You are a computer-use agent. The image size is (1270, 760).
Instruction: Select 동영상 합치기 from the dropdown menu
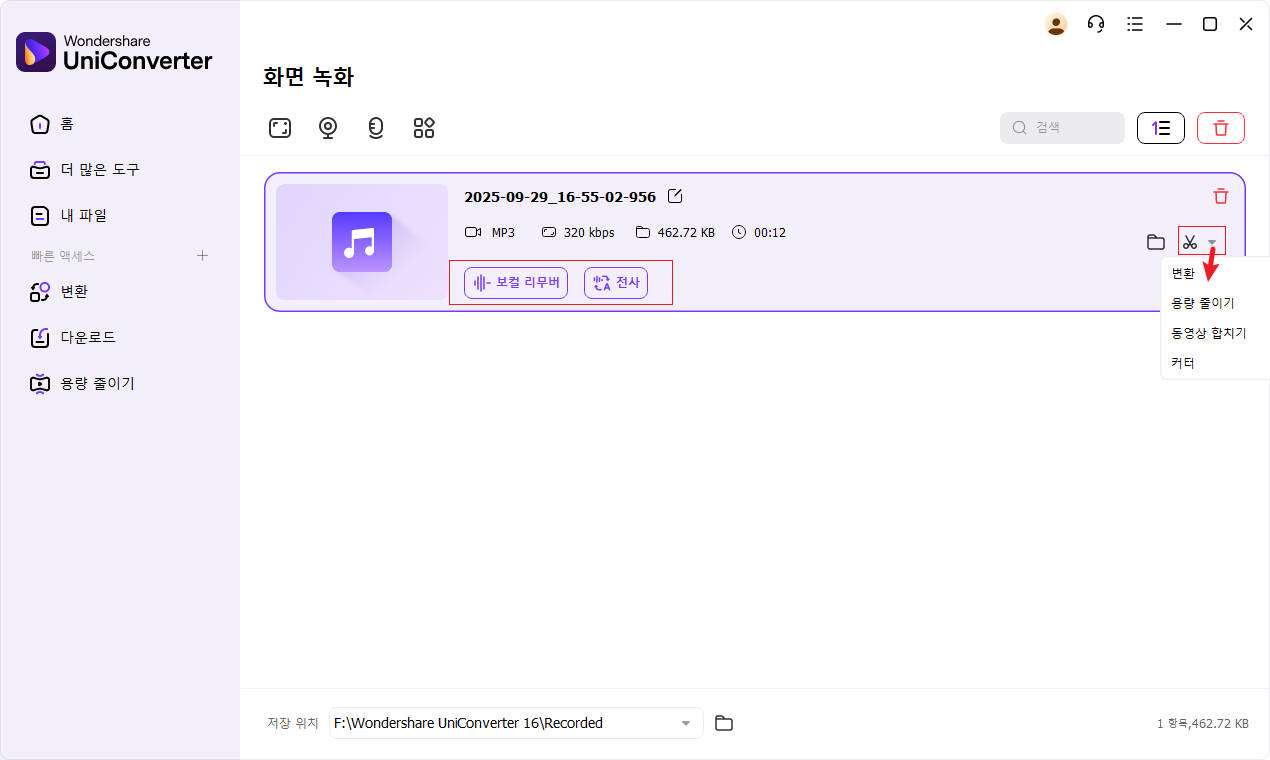click(1208, 333)
